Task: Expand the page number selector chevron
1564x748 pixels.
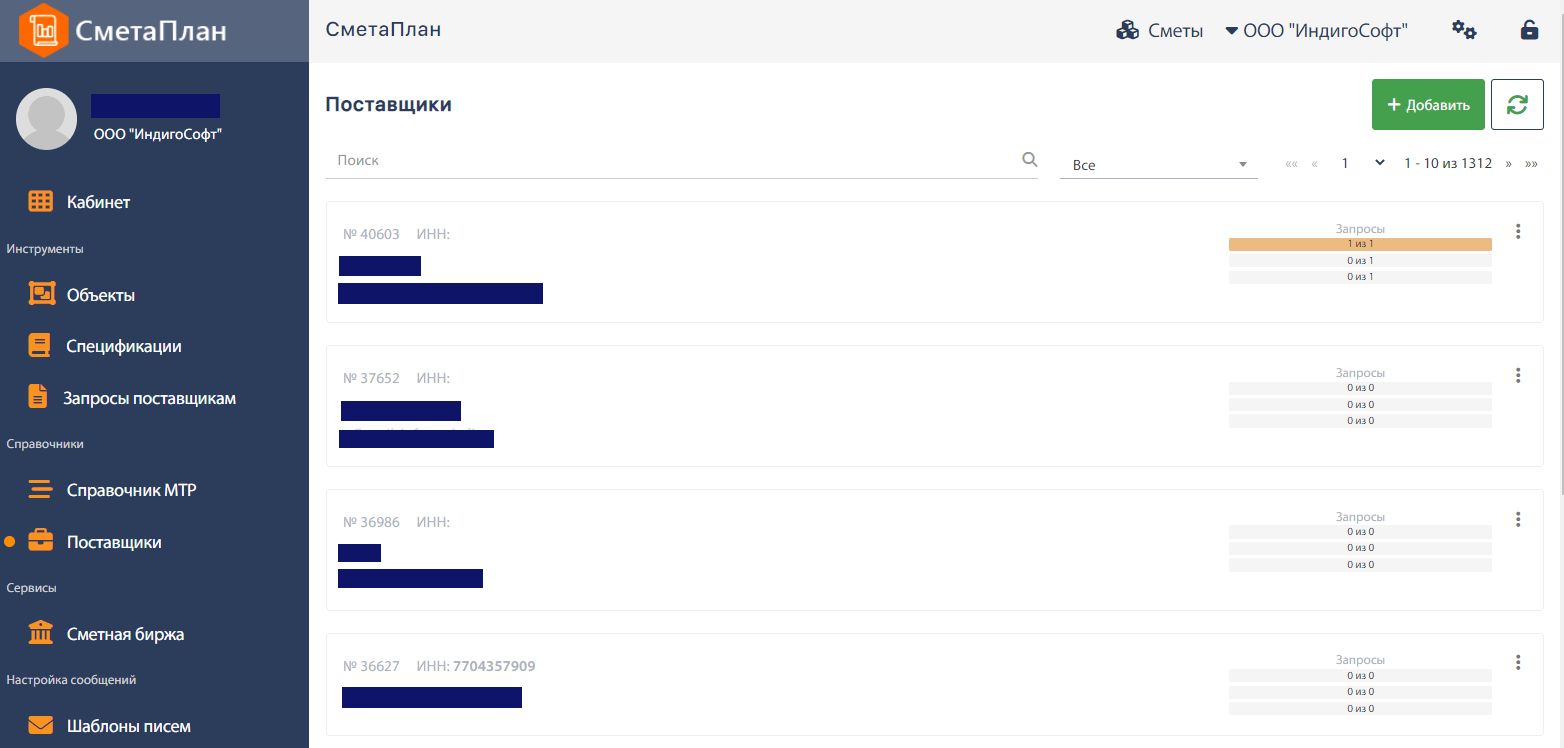Action: 1380,163
